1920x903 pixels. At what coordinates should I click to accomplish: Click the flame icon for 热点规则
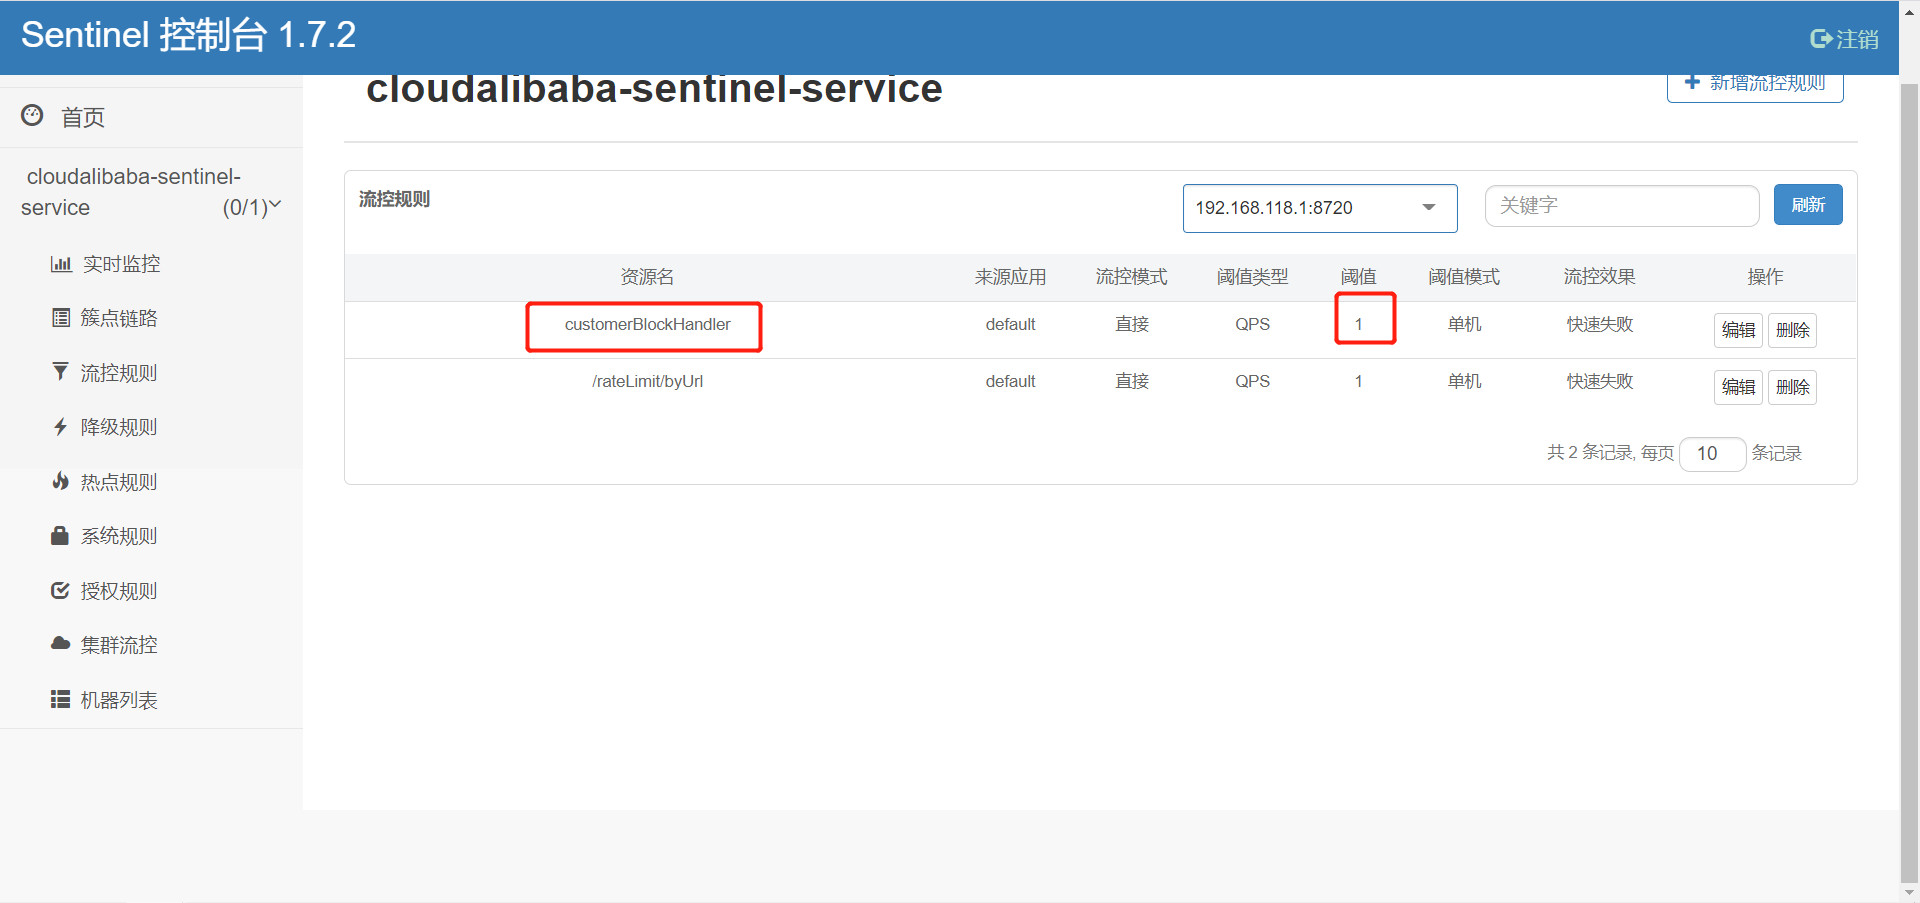point(61,481)
